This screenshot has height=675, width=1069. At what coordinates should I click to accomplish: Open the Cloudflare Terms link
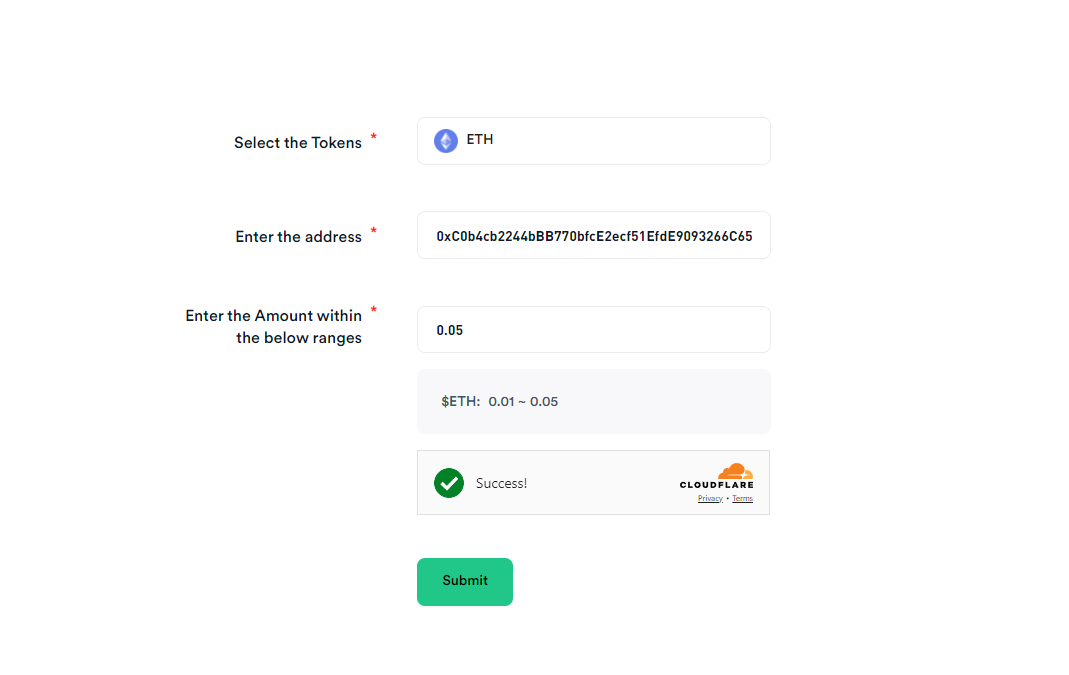click(x=742, y=498)
